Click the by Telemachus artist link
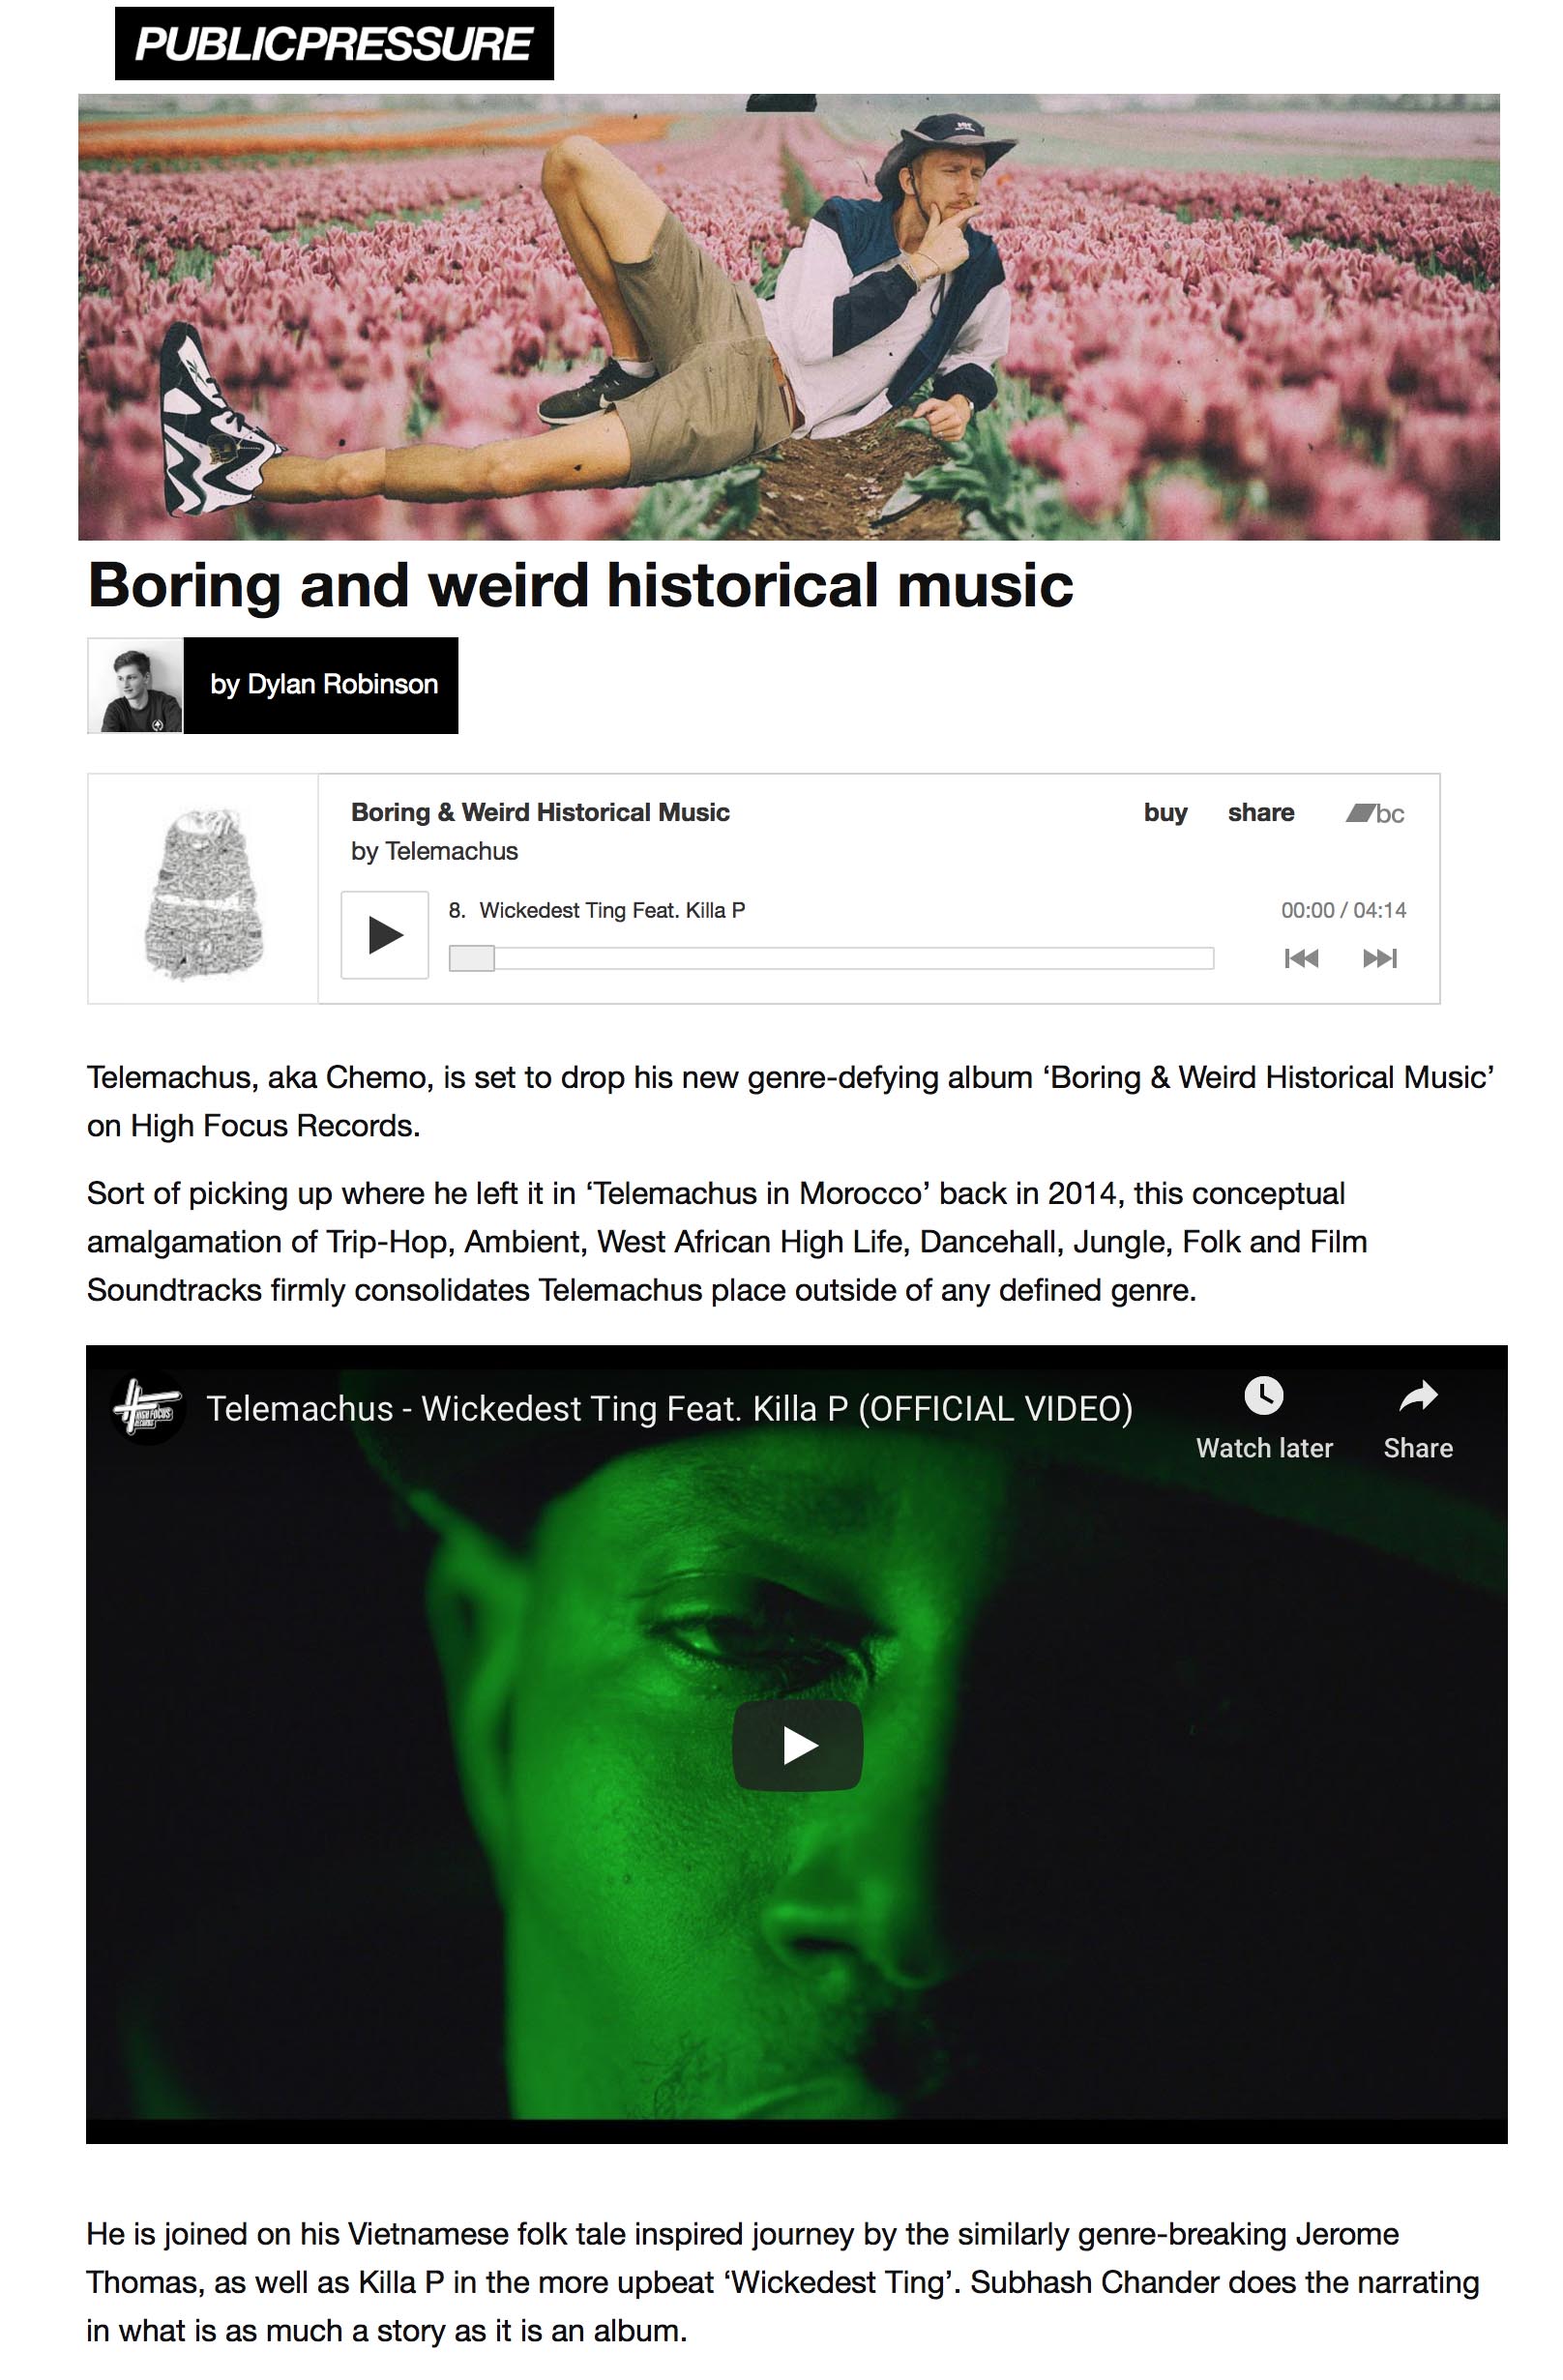The image size is (1563, 2380). pyautogui.click(x=434, y=851)
